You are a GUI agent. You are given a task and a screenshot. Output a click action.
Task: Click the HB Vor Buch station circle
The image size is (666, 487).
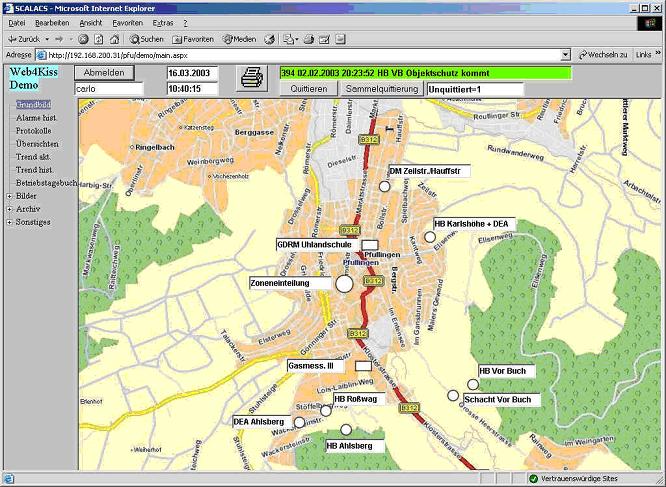tap(473, 384)
